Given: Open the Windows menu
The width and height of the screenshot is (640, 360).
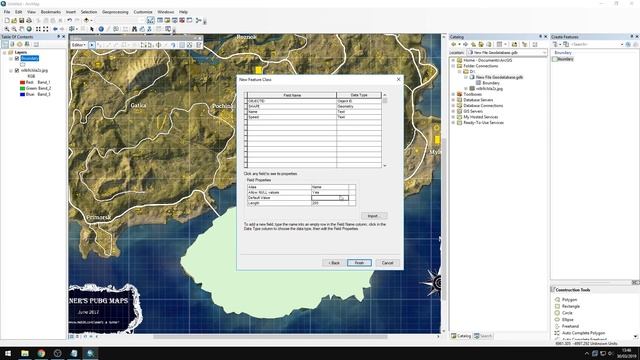Looking at the screenshot, I should pos(165,12).
